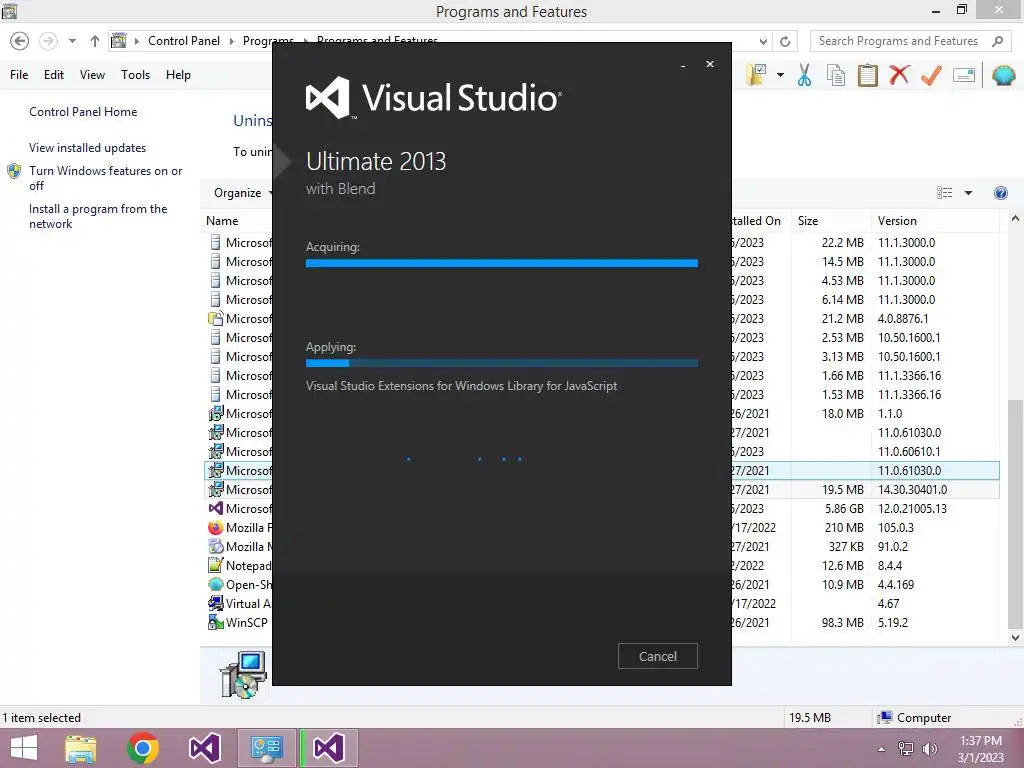This screenshot has width=1024, height=768.
Task: Open the Tools menu
Action: 135,75
